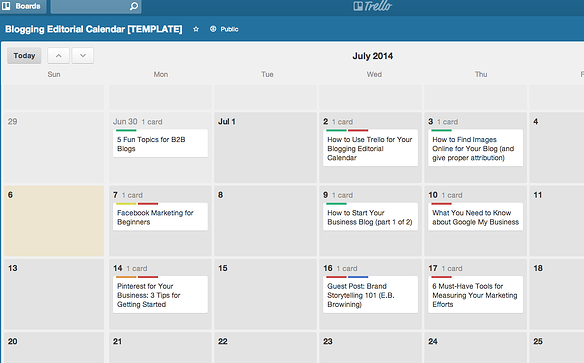This screenshot has width=584, height=363.
Task: Open card Facebook Marketing for Beginners
Action: click(160, 217)
